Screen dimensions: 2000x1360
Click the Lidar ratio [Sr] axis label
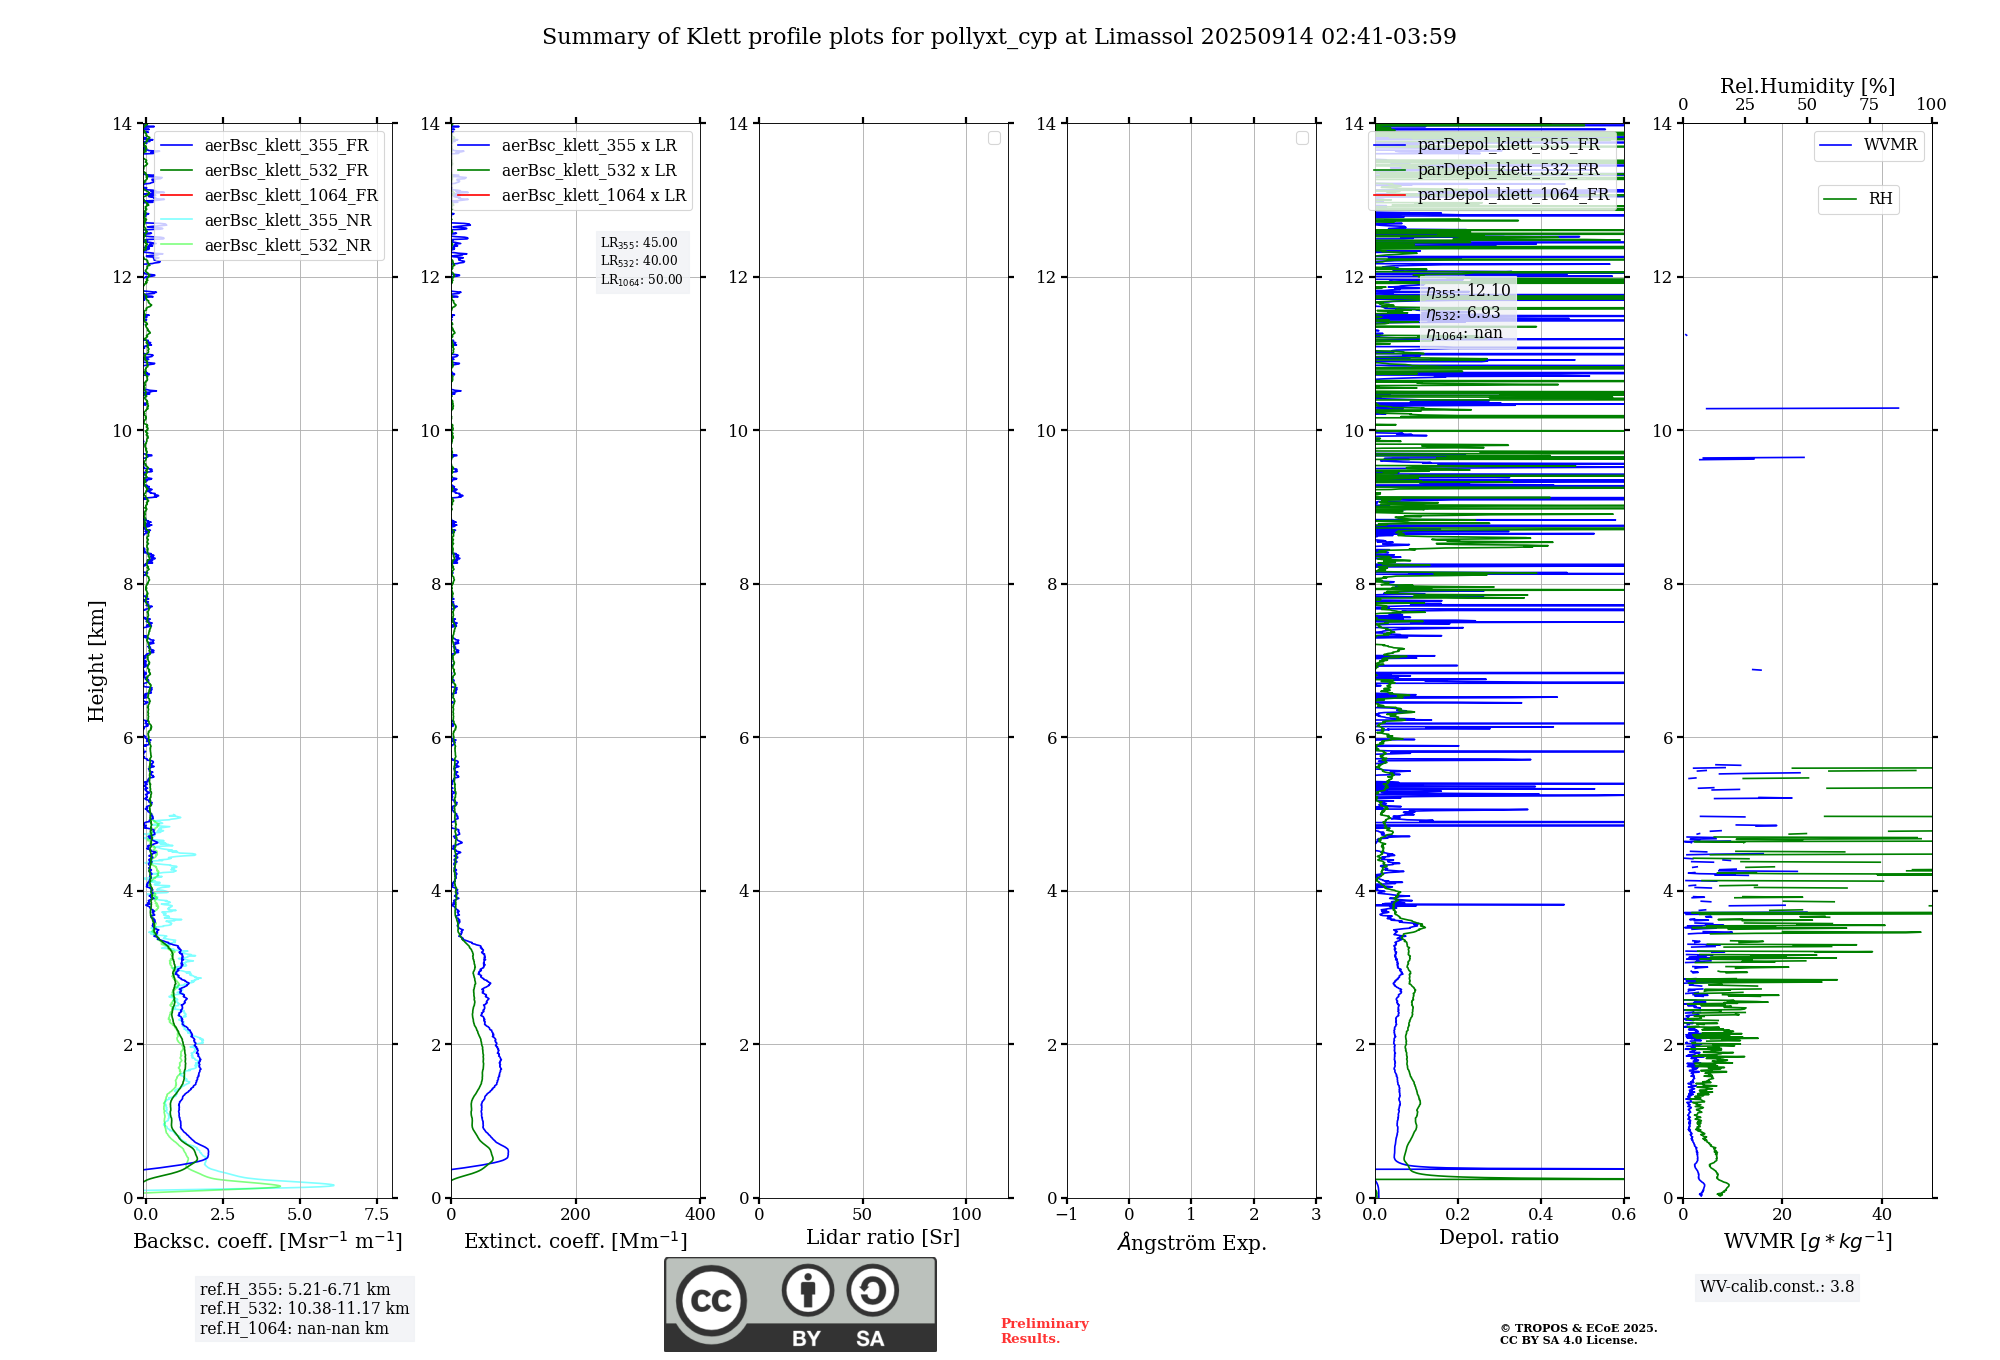coord(883,1238)
